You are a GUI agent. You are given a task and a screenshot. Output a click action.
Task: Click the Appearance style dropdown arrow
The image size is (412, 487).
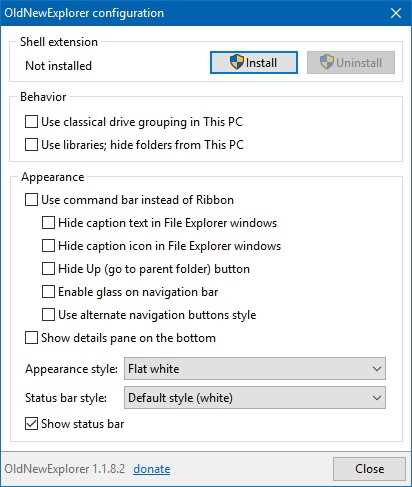pyautogui.click(x=377, y=369)
